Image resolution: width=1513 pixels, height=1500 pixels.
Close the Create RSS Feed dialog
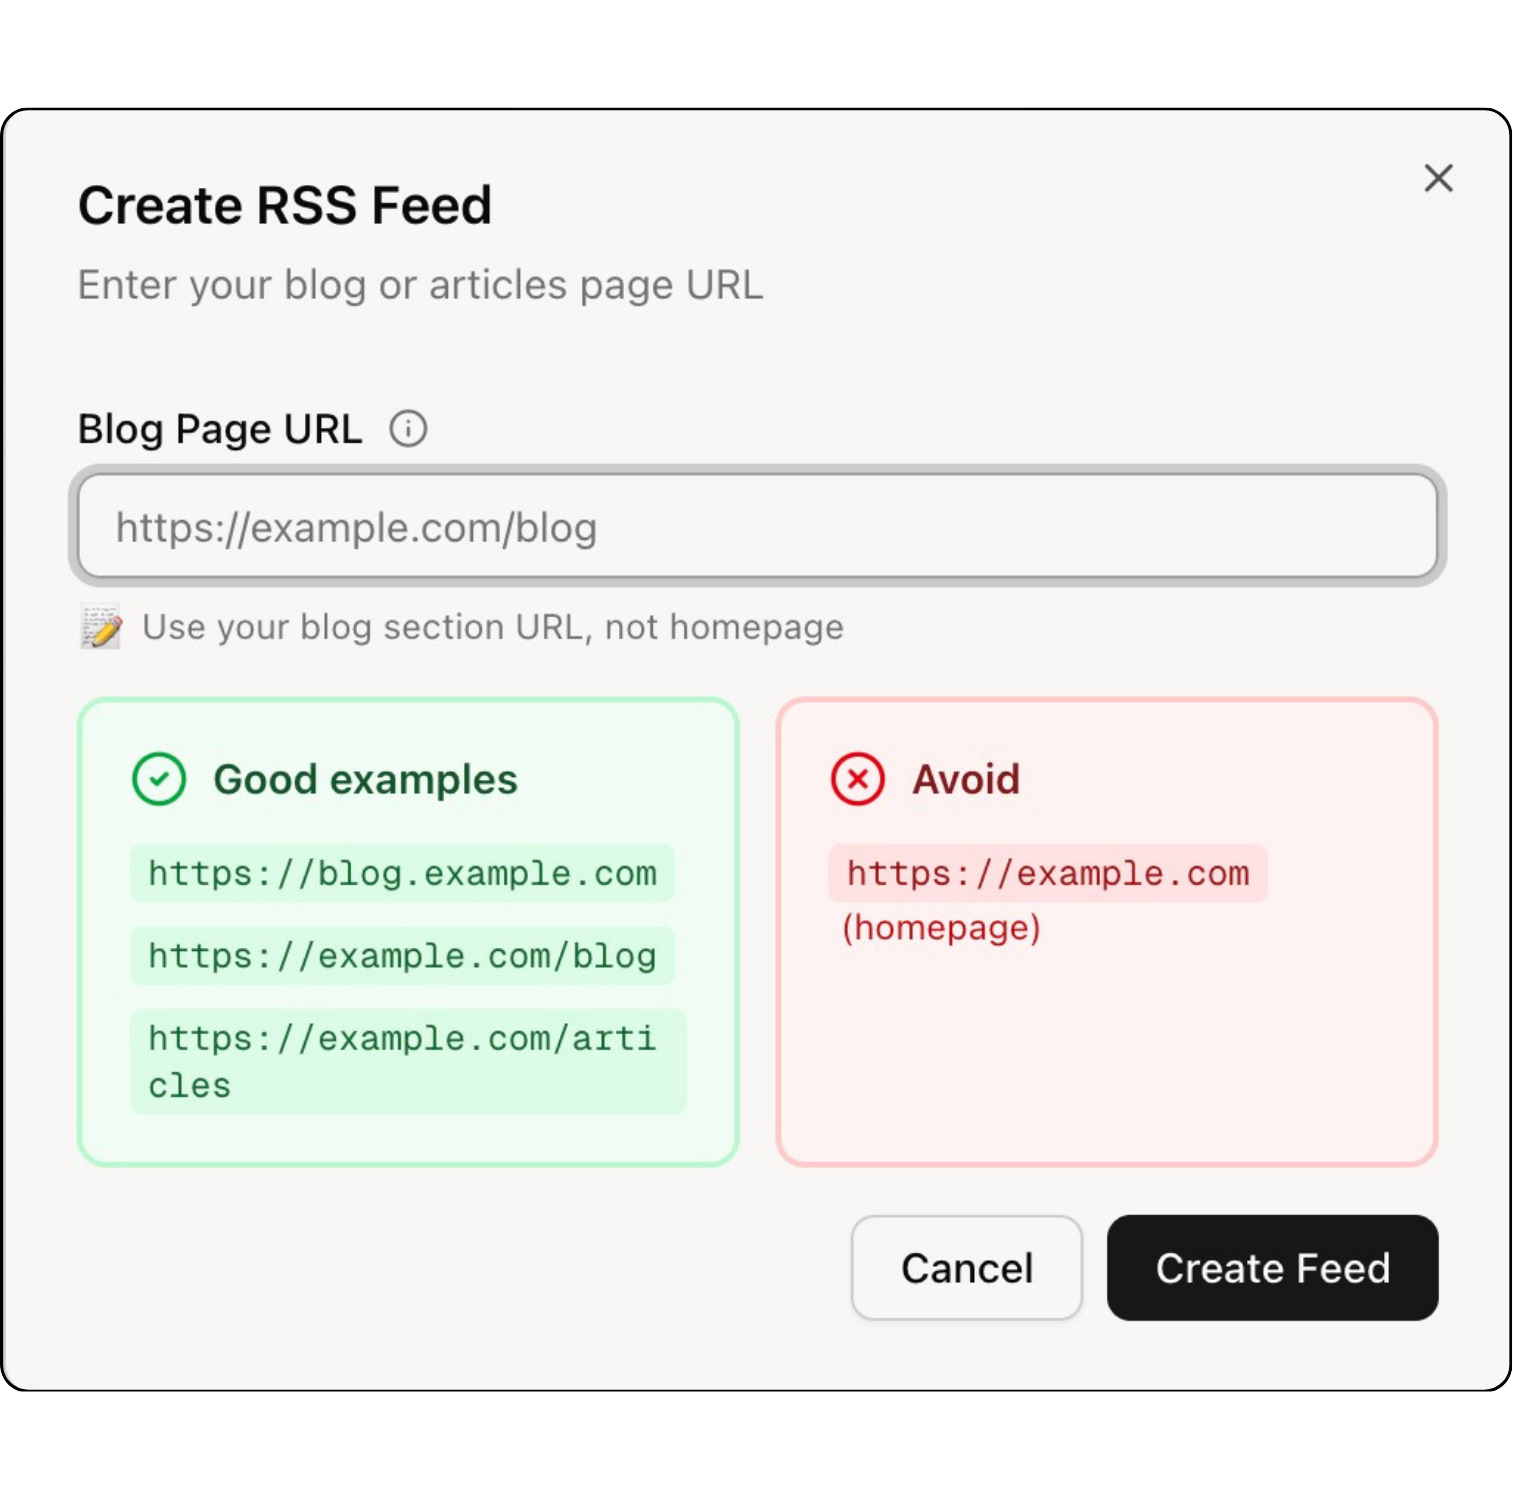click(x=1437, y=178)
